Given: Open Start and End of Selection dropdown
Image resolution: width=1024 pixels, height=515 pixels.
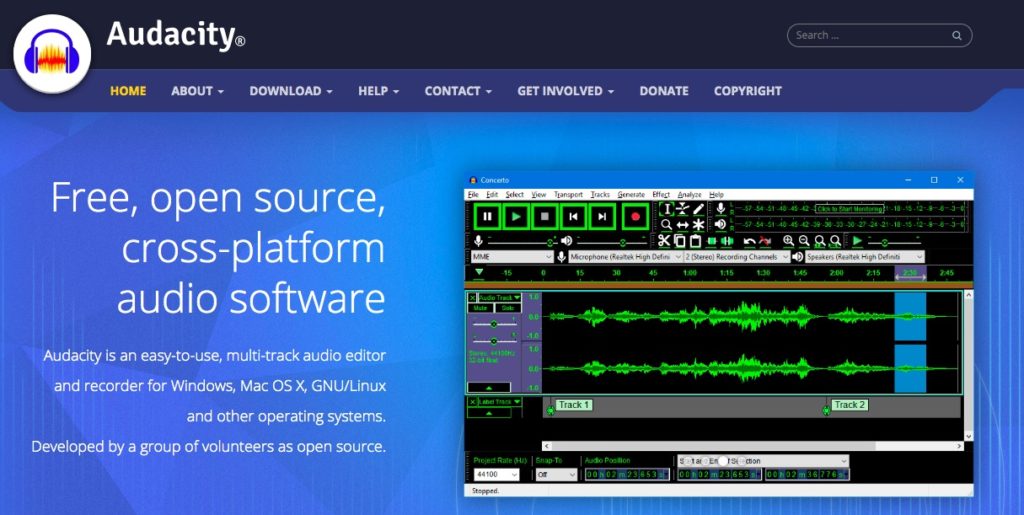Looking at the screenshot, I should click(x=763, y=461).
